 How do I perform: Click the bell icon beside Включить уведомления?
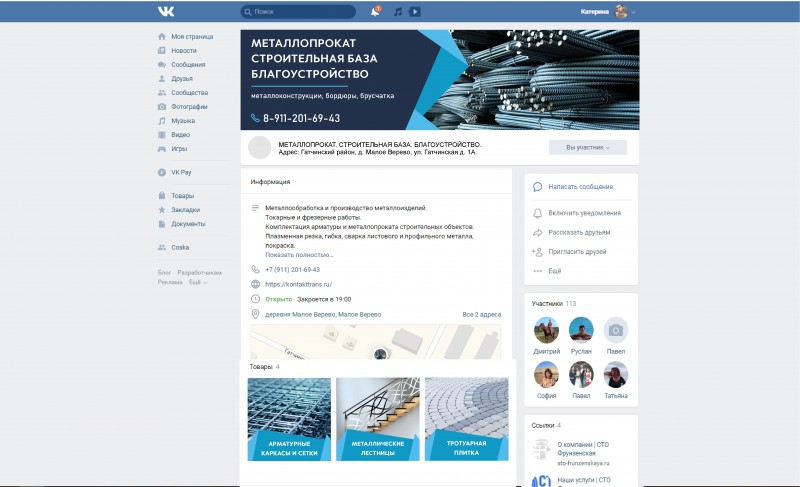tap(537, 213)
